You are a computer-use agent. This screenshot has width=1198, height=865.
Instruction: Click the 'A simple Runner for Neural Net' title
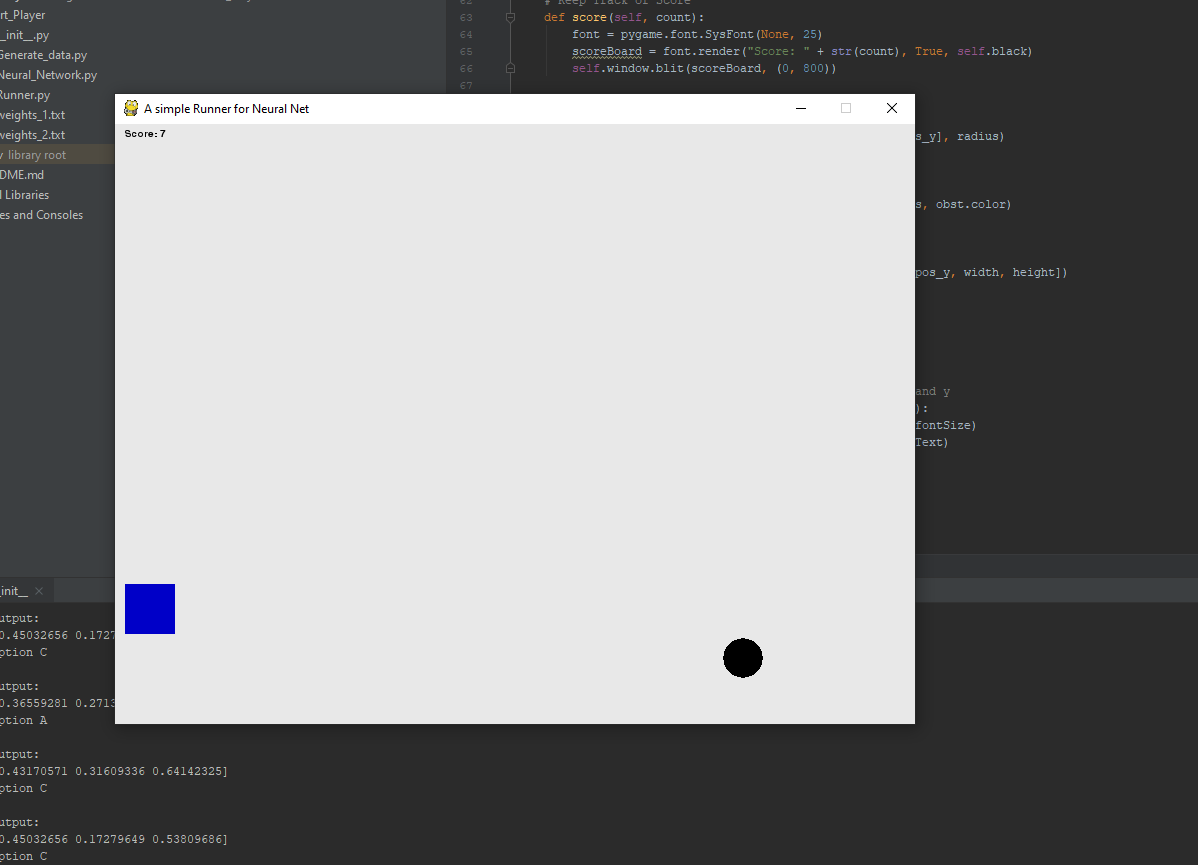click(x=227, y=109)
